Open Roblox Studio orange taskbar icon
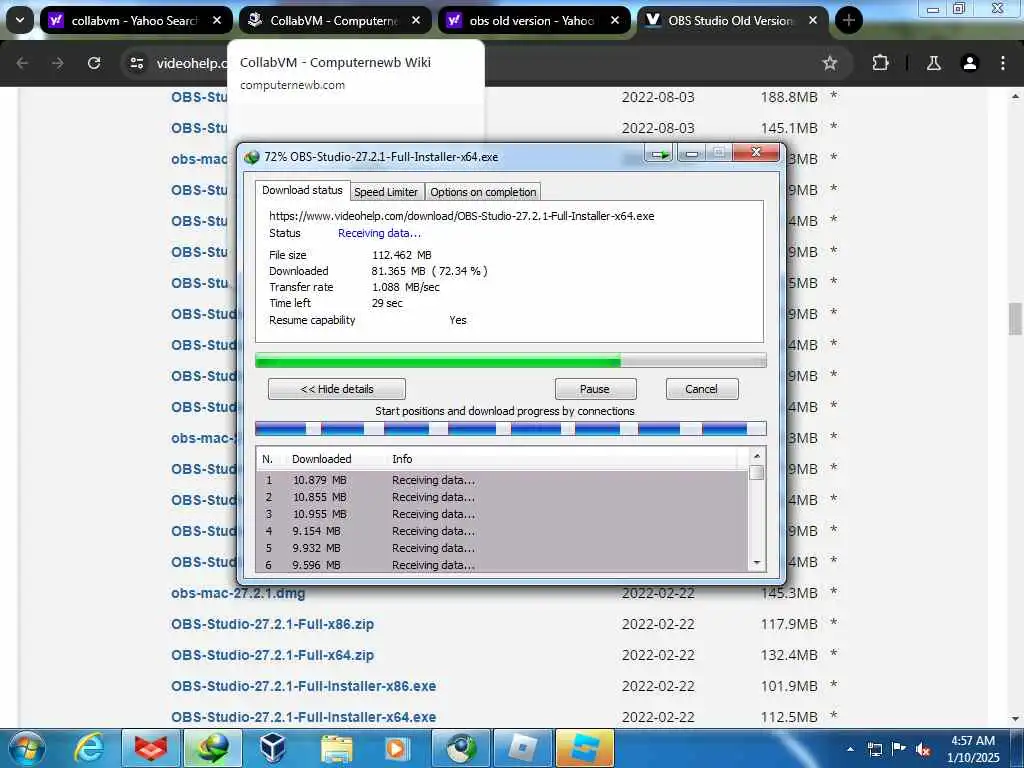 point(584,748)
